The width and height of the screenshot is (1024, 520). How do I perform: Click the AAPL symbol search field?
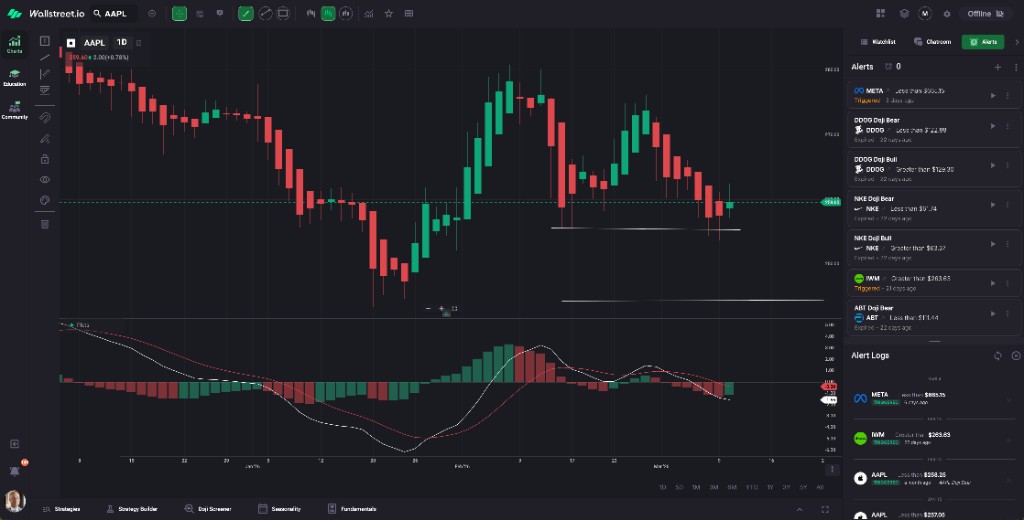point(114,13)
